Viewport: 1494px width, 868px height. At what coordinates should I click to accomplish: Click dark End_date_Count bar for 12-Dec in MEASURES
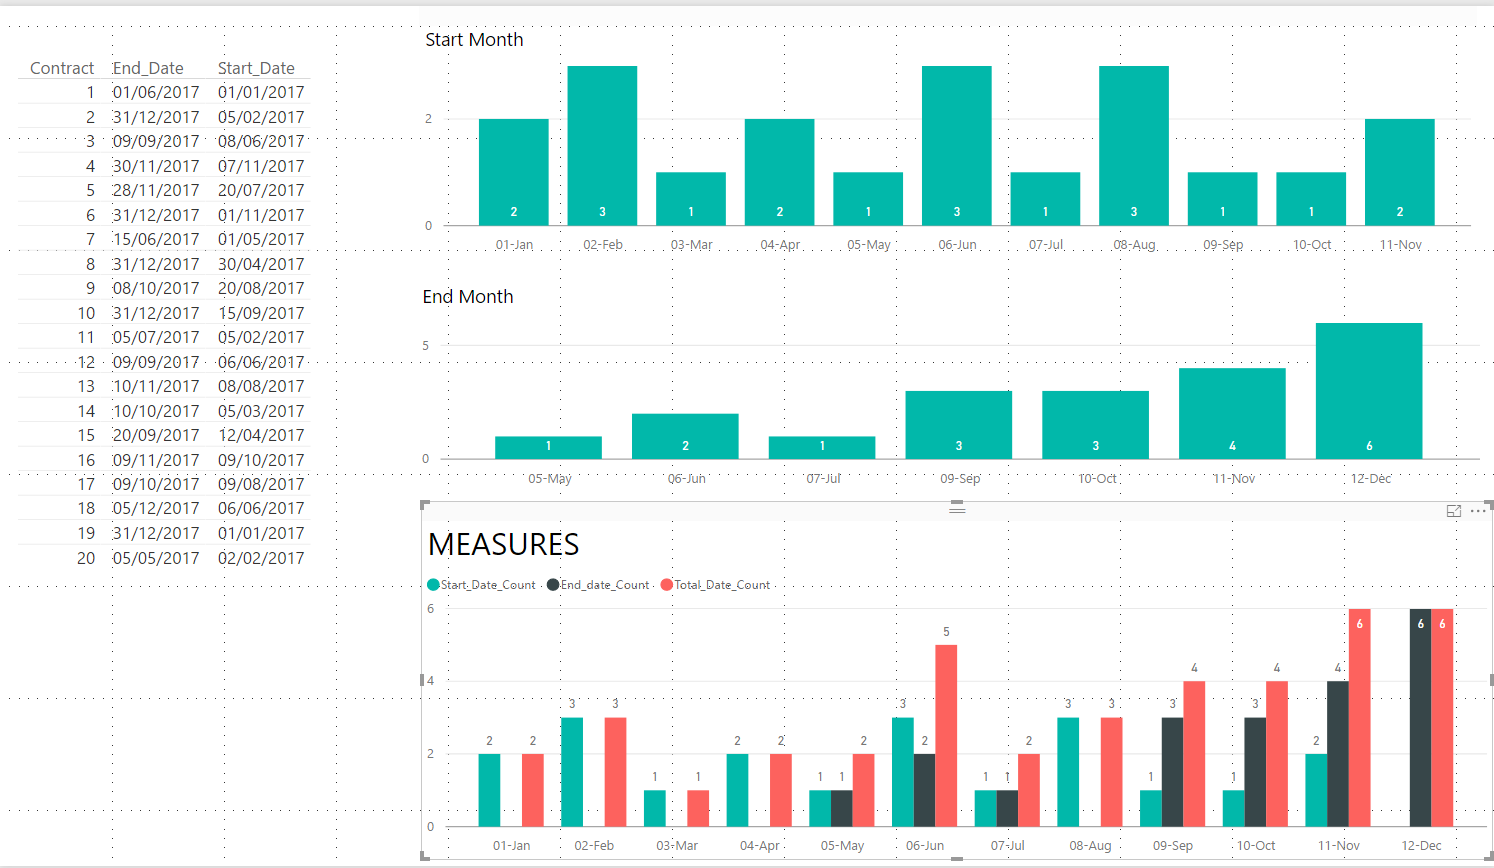point(1420,718)
